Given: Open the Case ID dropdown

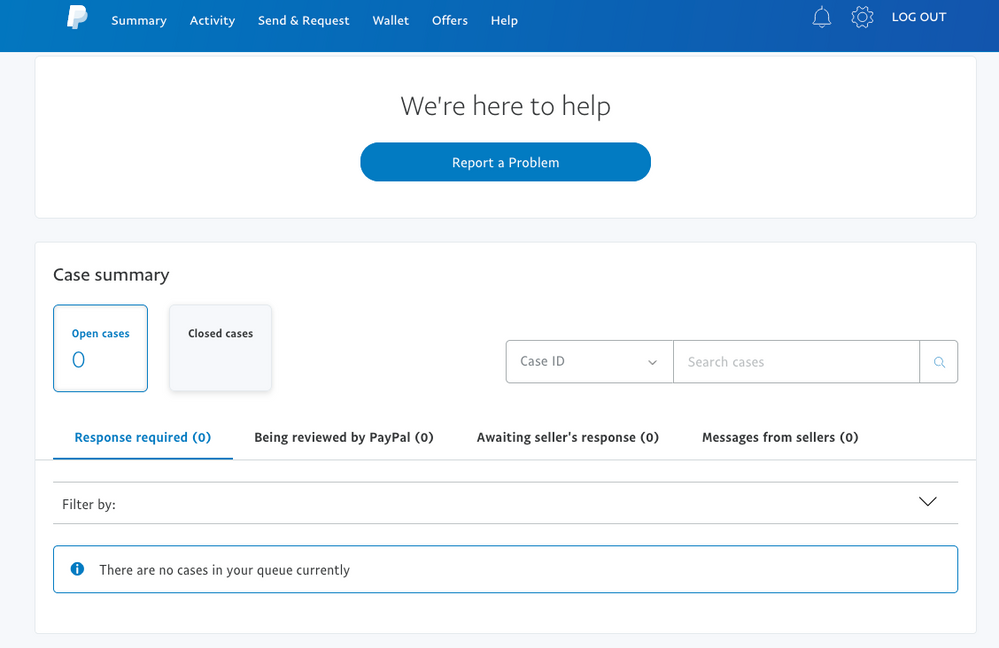Looking at the screenshot, I should point(589,362).
